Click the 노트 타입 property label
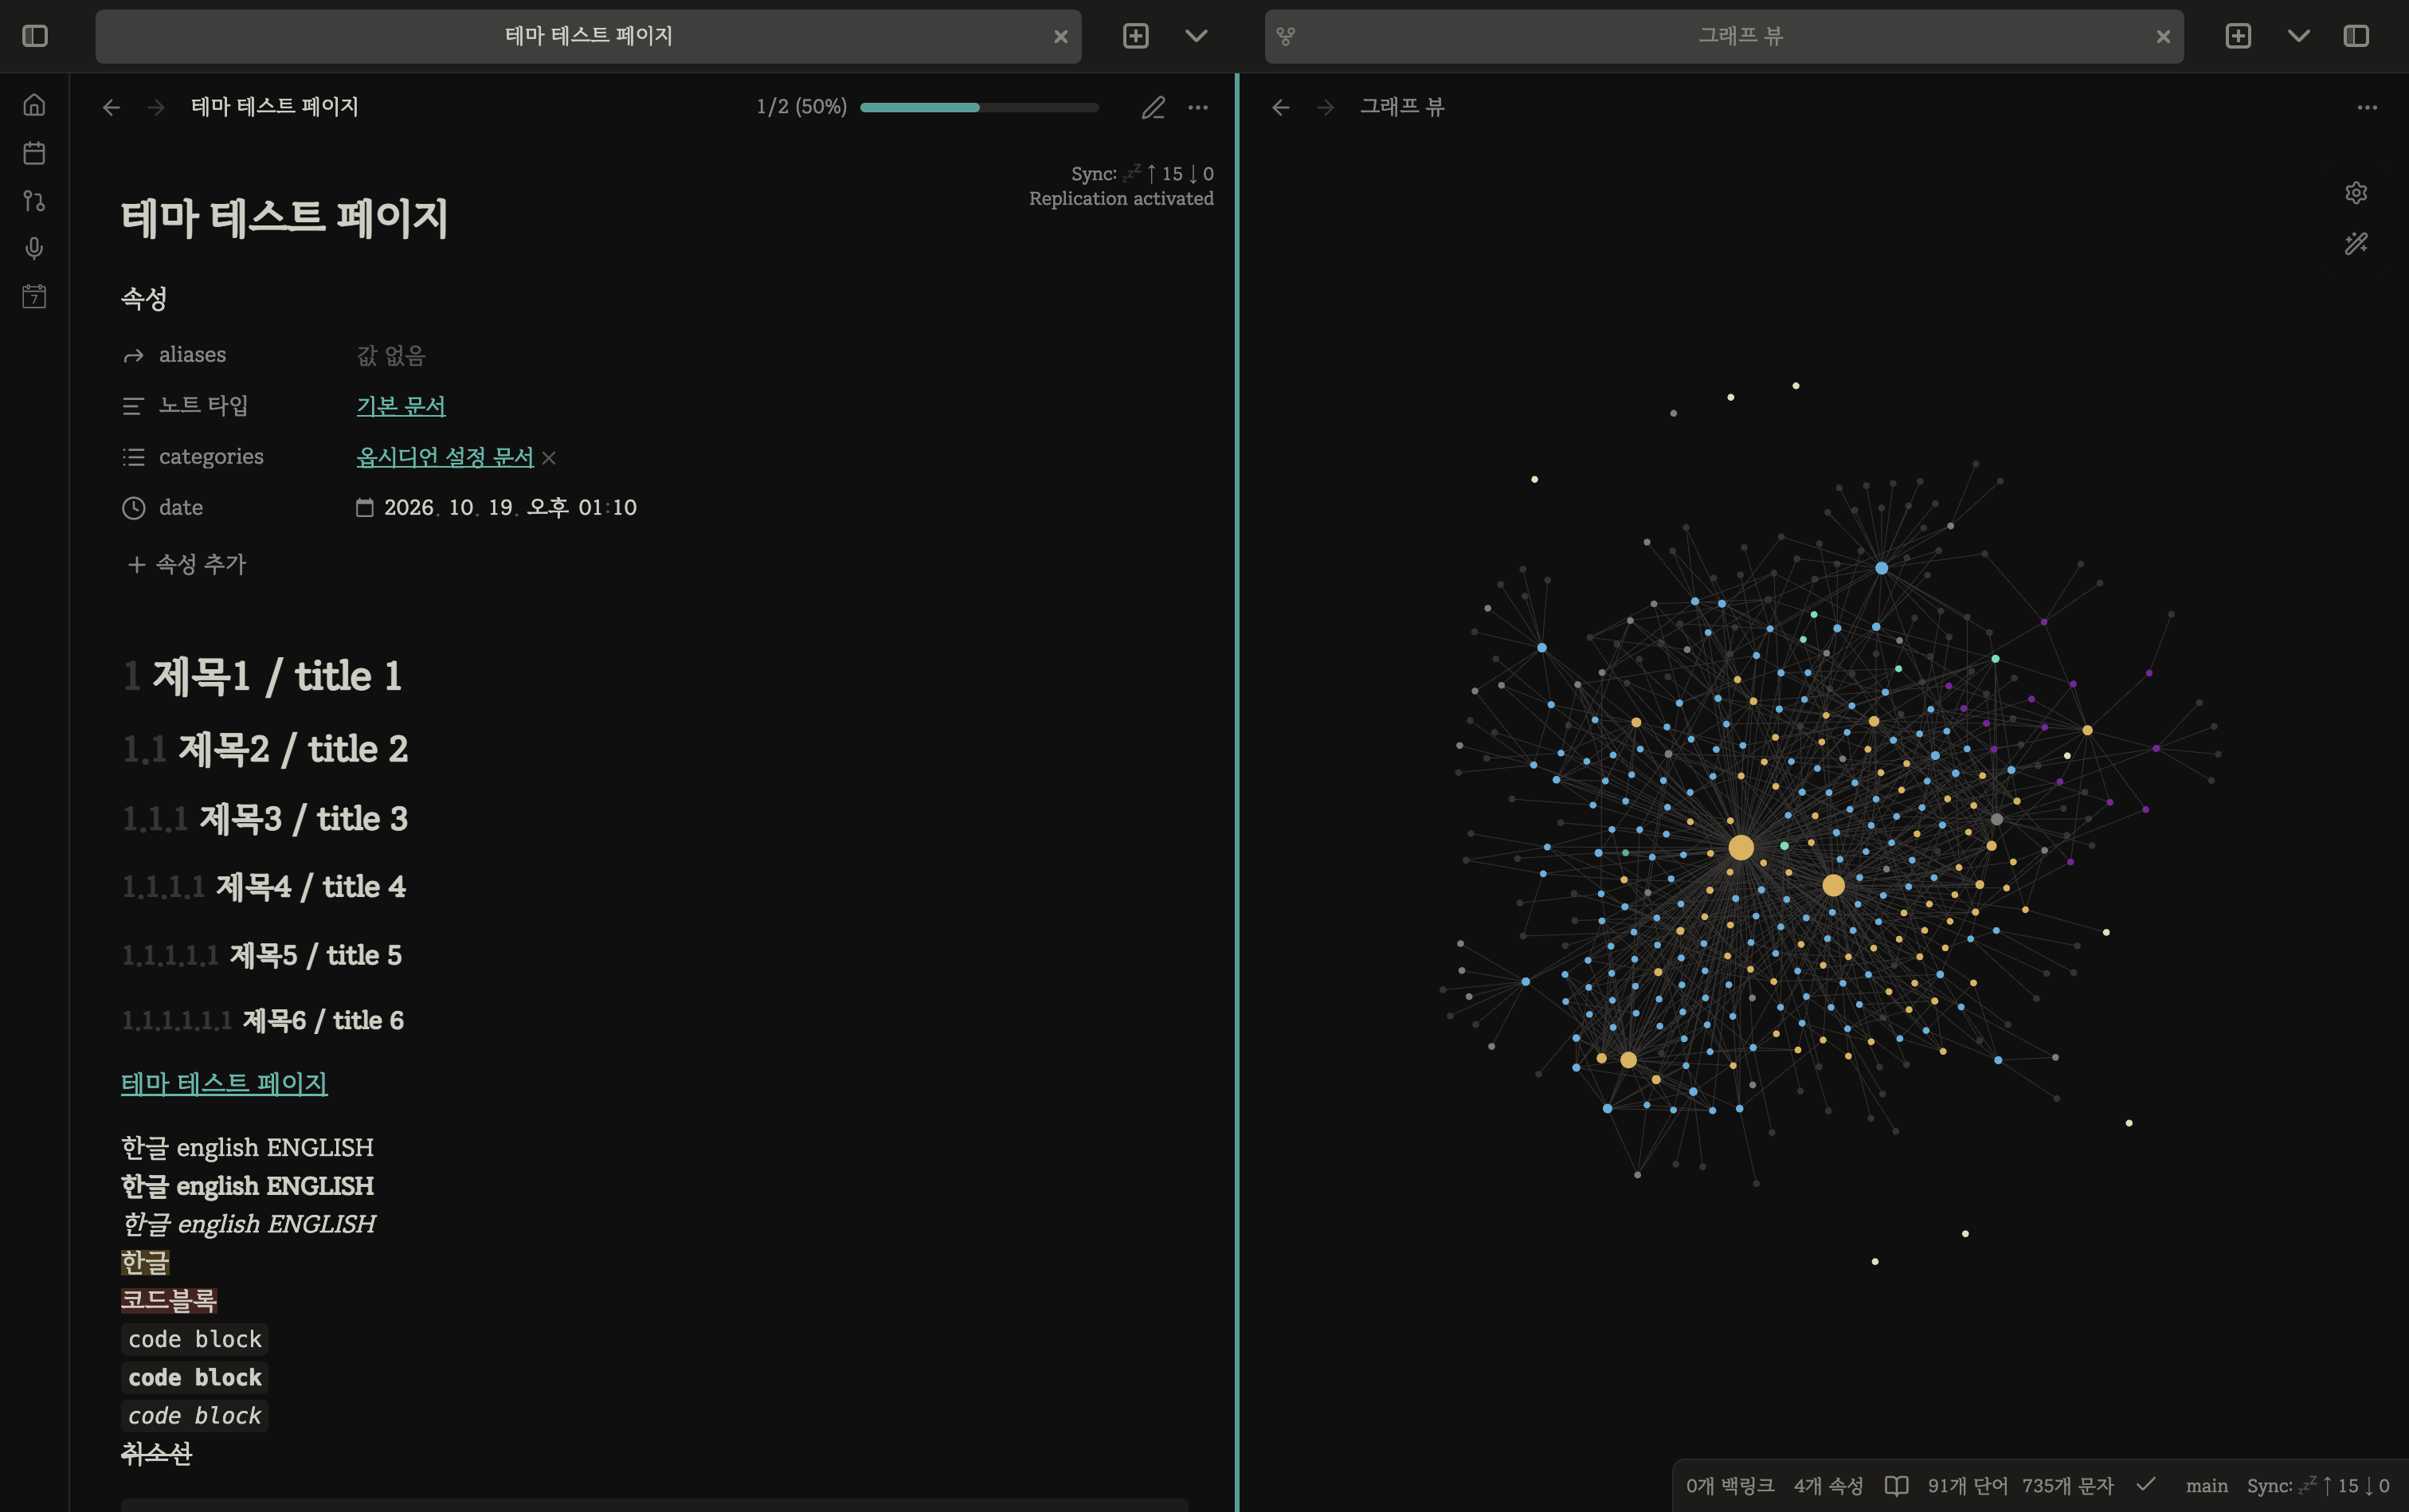Viewport: 2409px width, 1512px height. point(203,405)
